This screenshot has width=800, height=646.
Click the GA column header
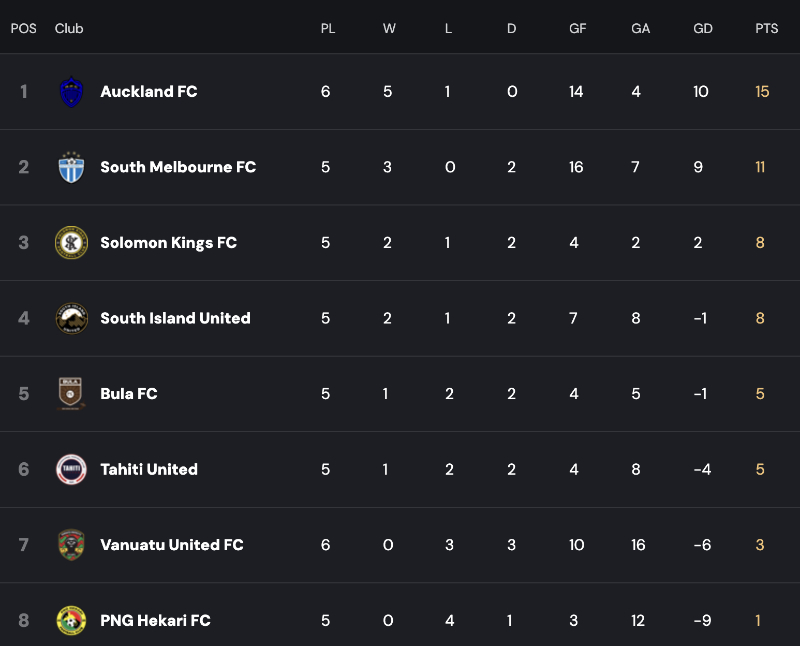tap(640, 28)
